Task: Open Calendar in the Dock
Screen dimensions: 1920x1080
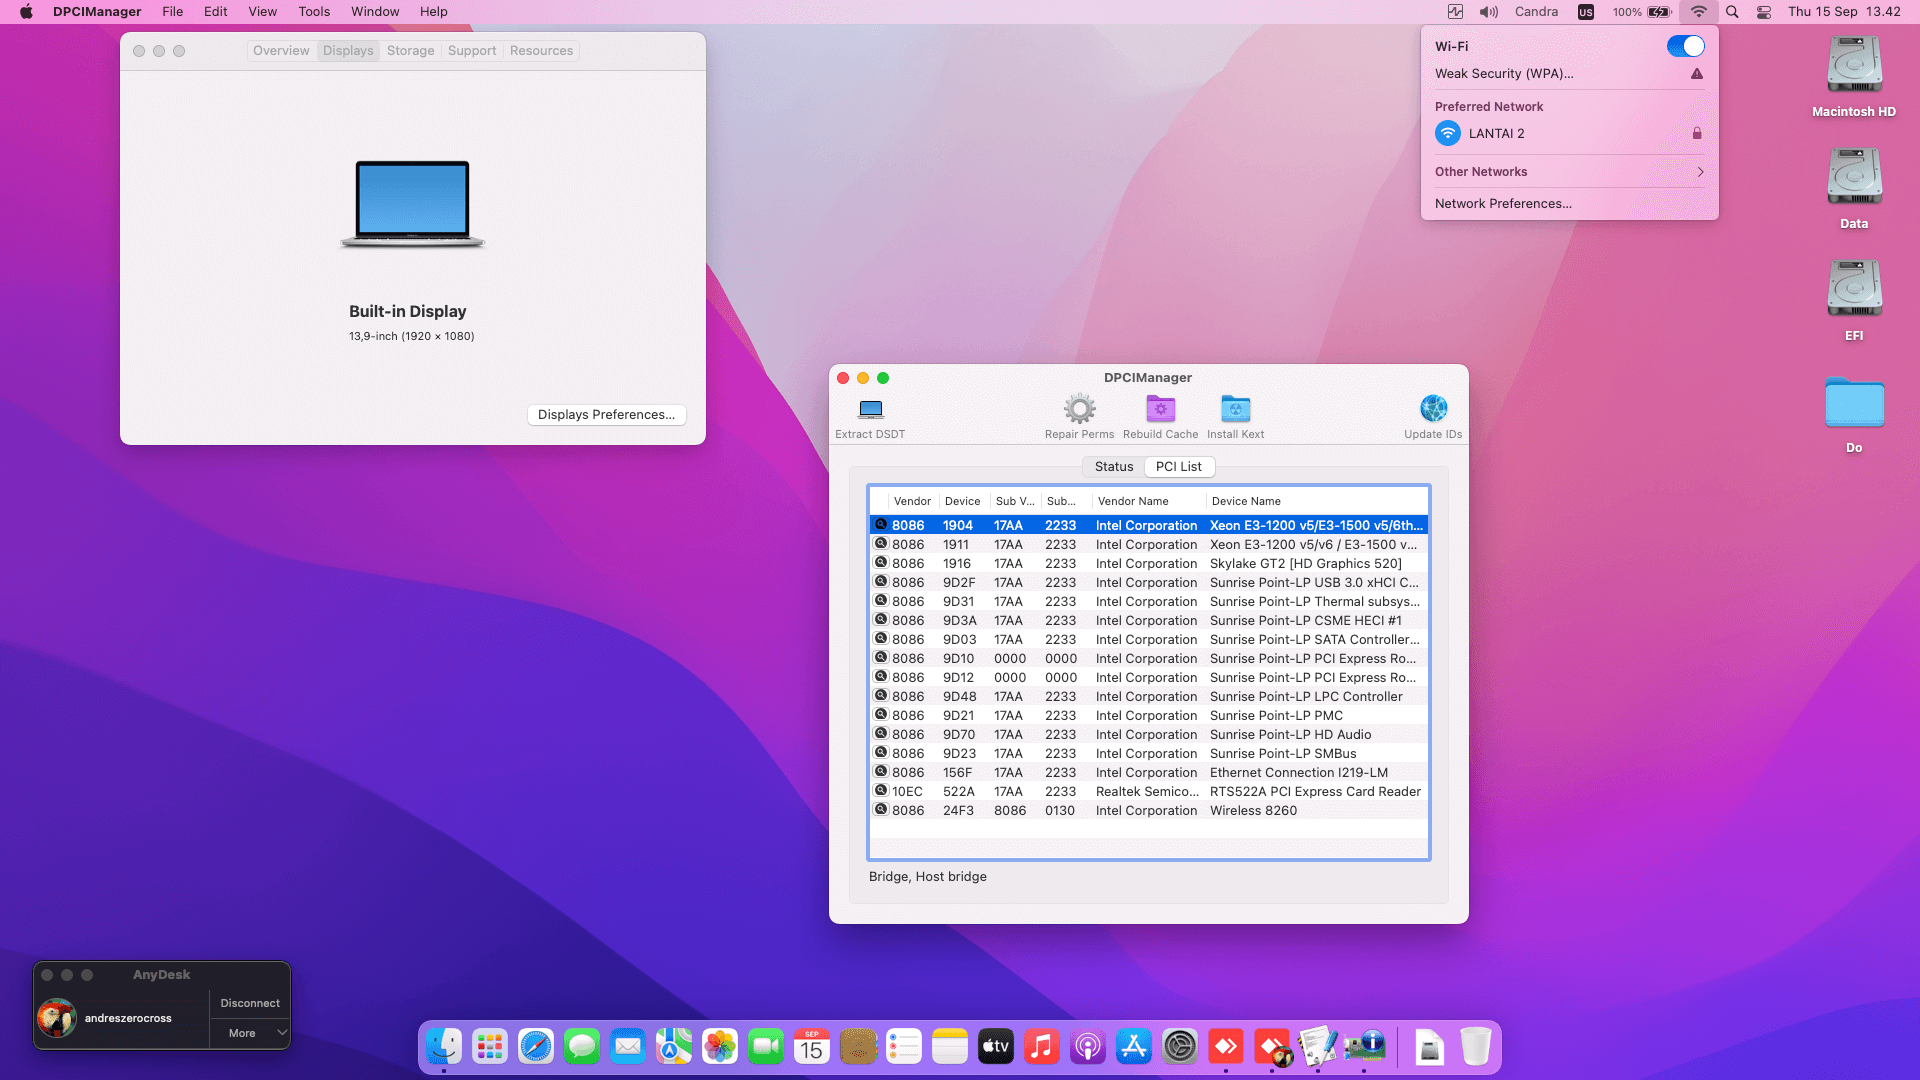Action: [x=812, y=1047]
